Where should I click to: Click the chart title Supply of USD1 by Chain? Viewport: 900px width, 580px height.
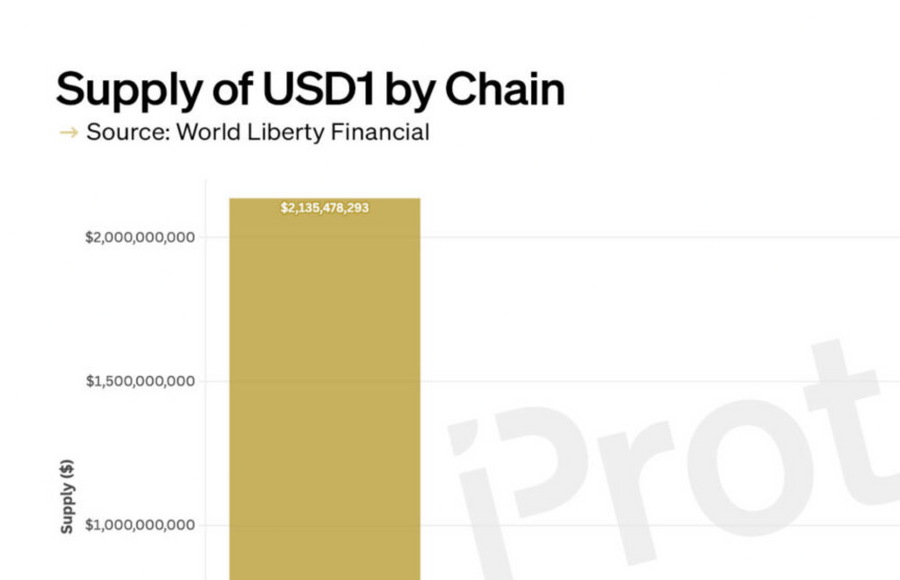(310, 89)
